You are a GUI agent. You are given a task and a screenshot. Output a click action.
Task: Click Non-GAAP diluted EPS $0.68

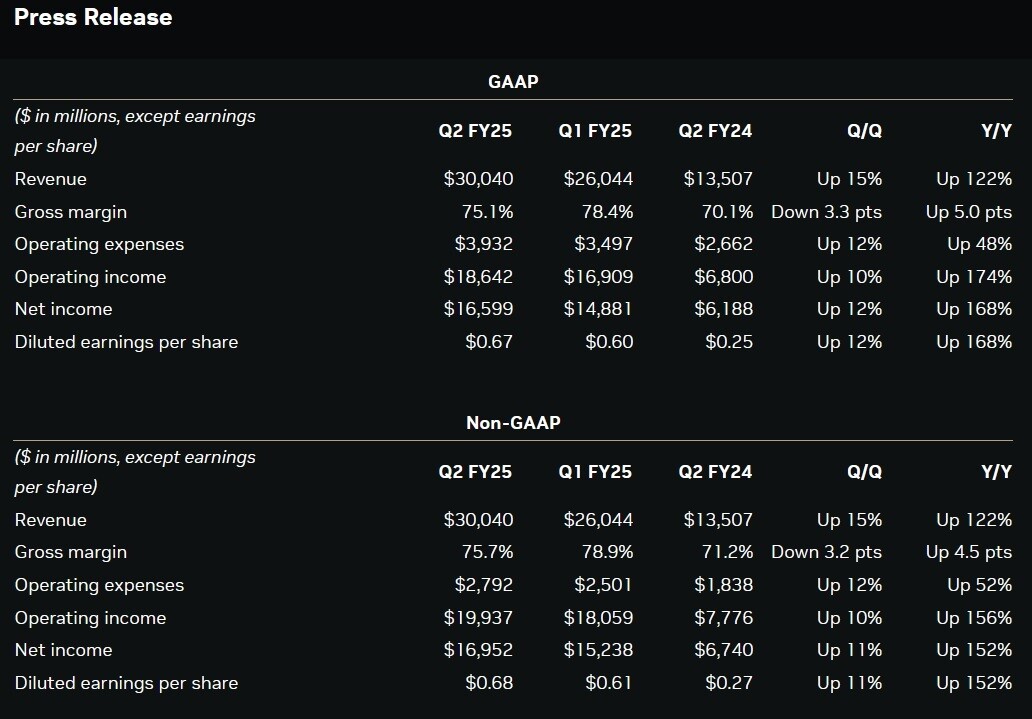[x=489, y=683]
